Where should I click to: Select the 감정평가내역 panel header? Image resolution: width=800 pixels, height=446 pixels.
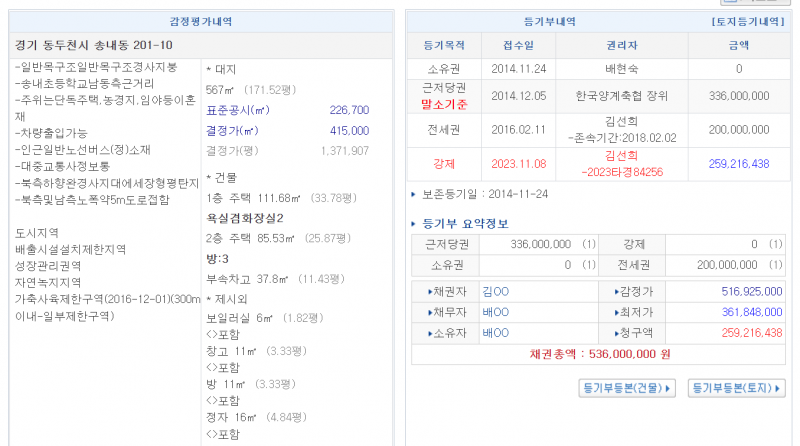(x=201, y=21)
